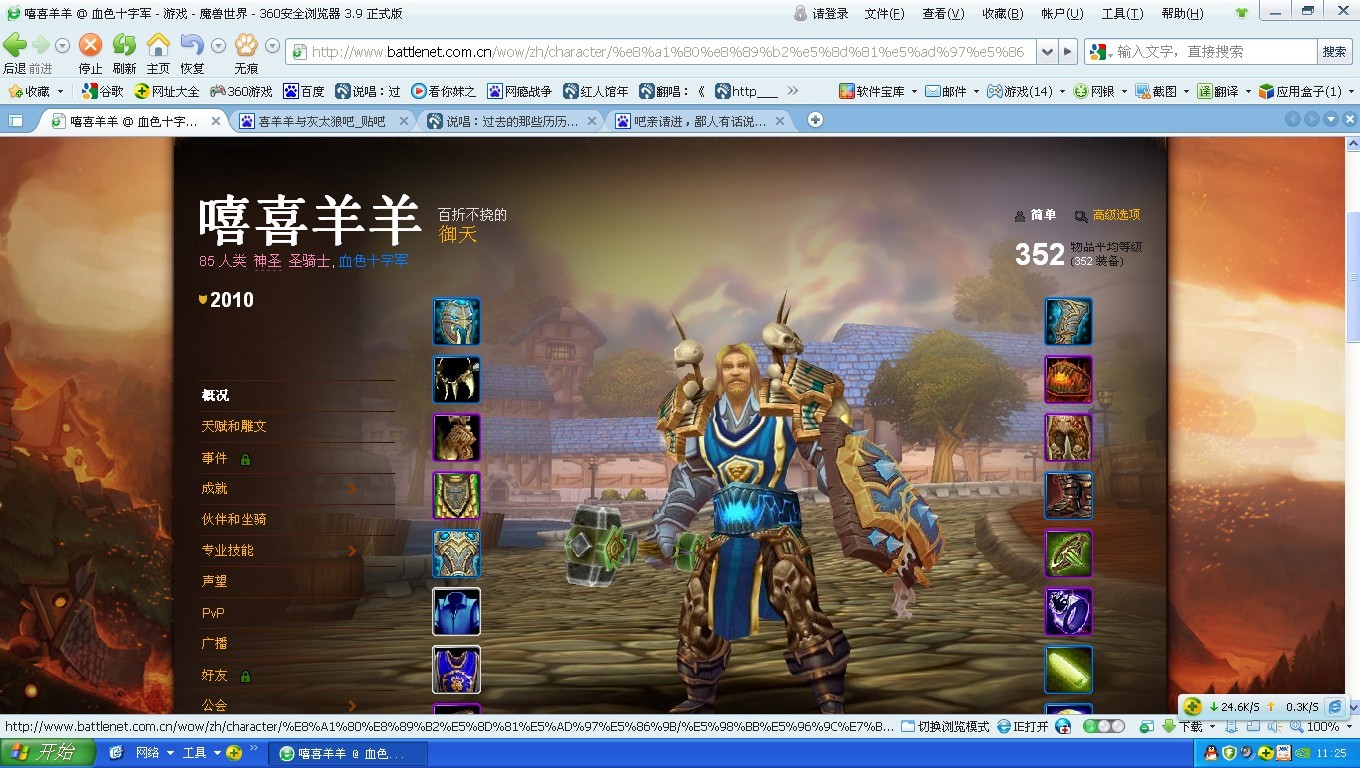Enable 无痕 private browsing paw icon
1360x768 pixels.
click(x=246, y=45)
